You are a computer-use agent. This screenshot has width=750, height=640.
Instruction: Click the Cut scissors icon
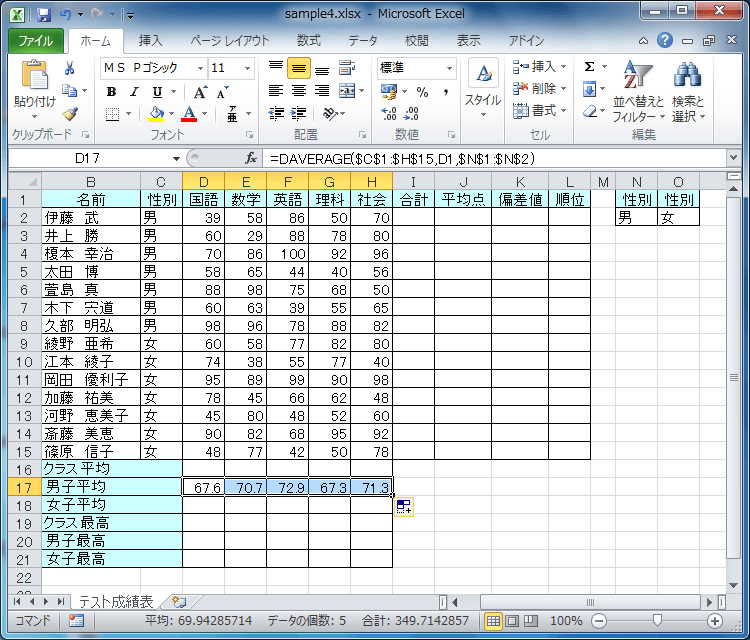pyautogui.click(x=69, y=68)
